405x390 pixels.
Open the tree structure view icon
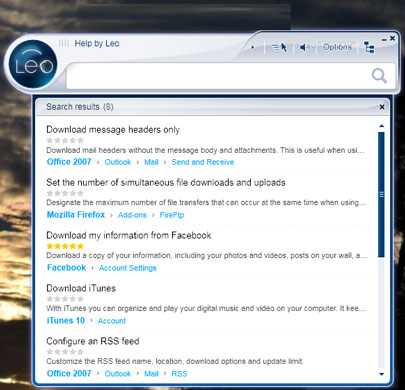369,47
